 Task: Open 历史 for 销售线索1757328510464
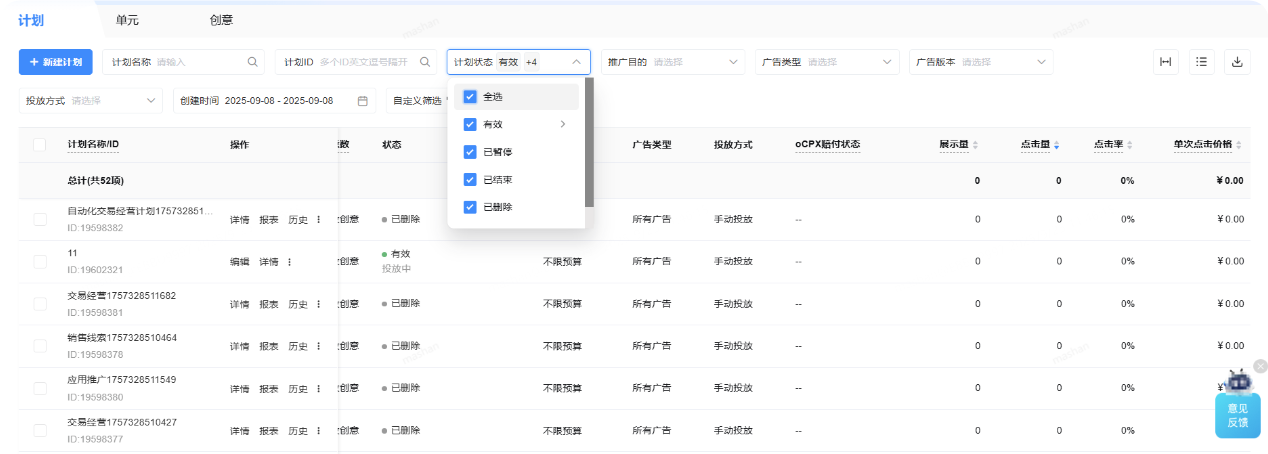click(298, 346)
